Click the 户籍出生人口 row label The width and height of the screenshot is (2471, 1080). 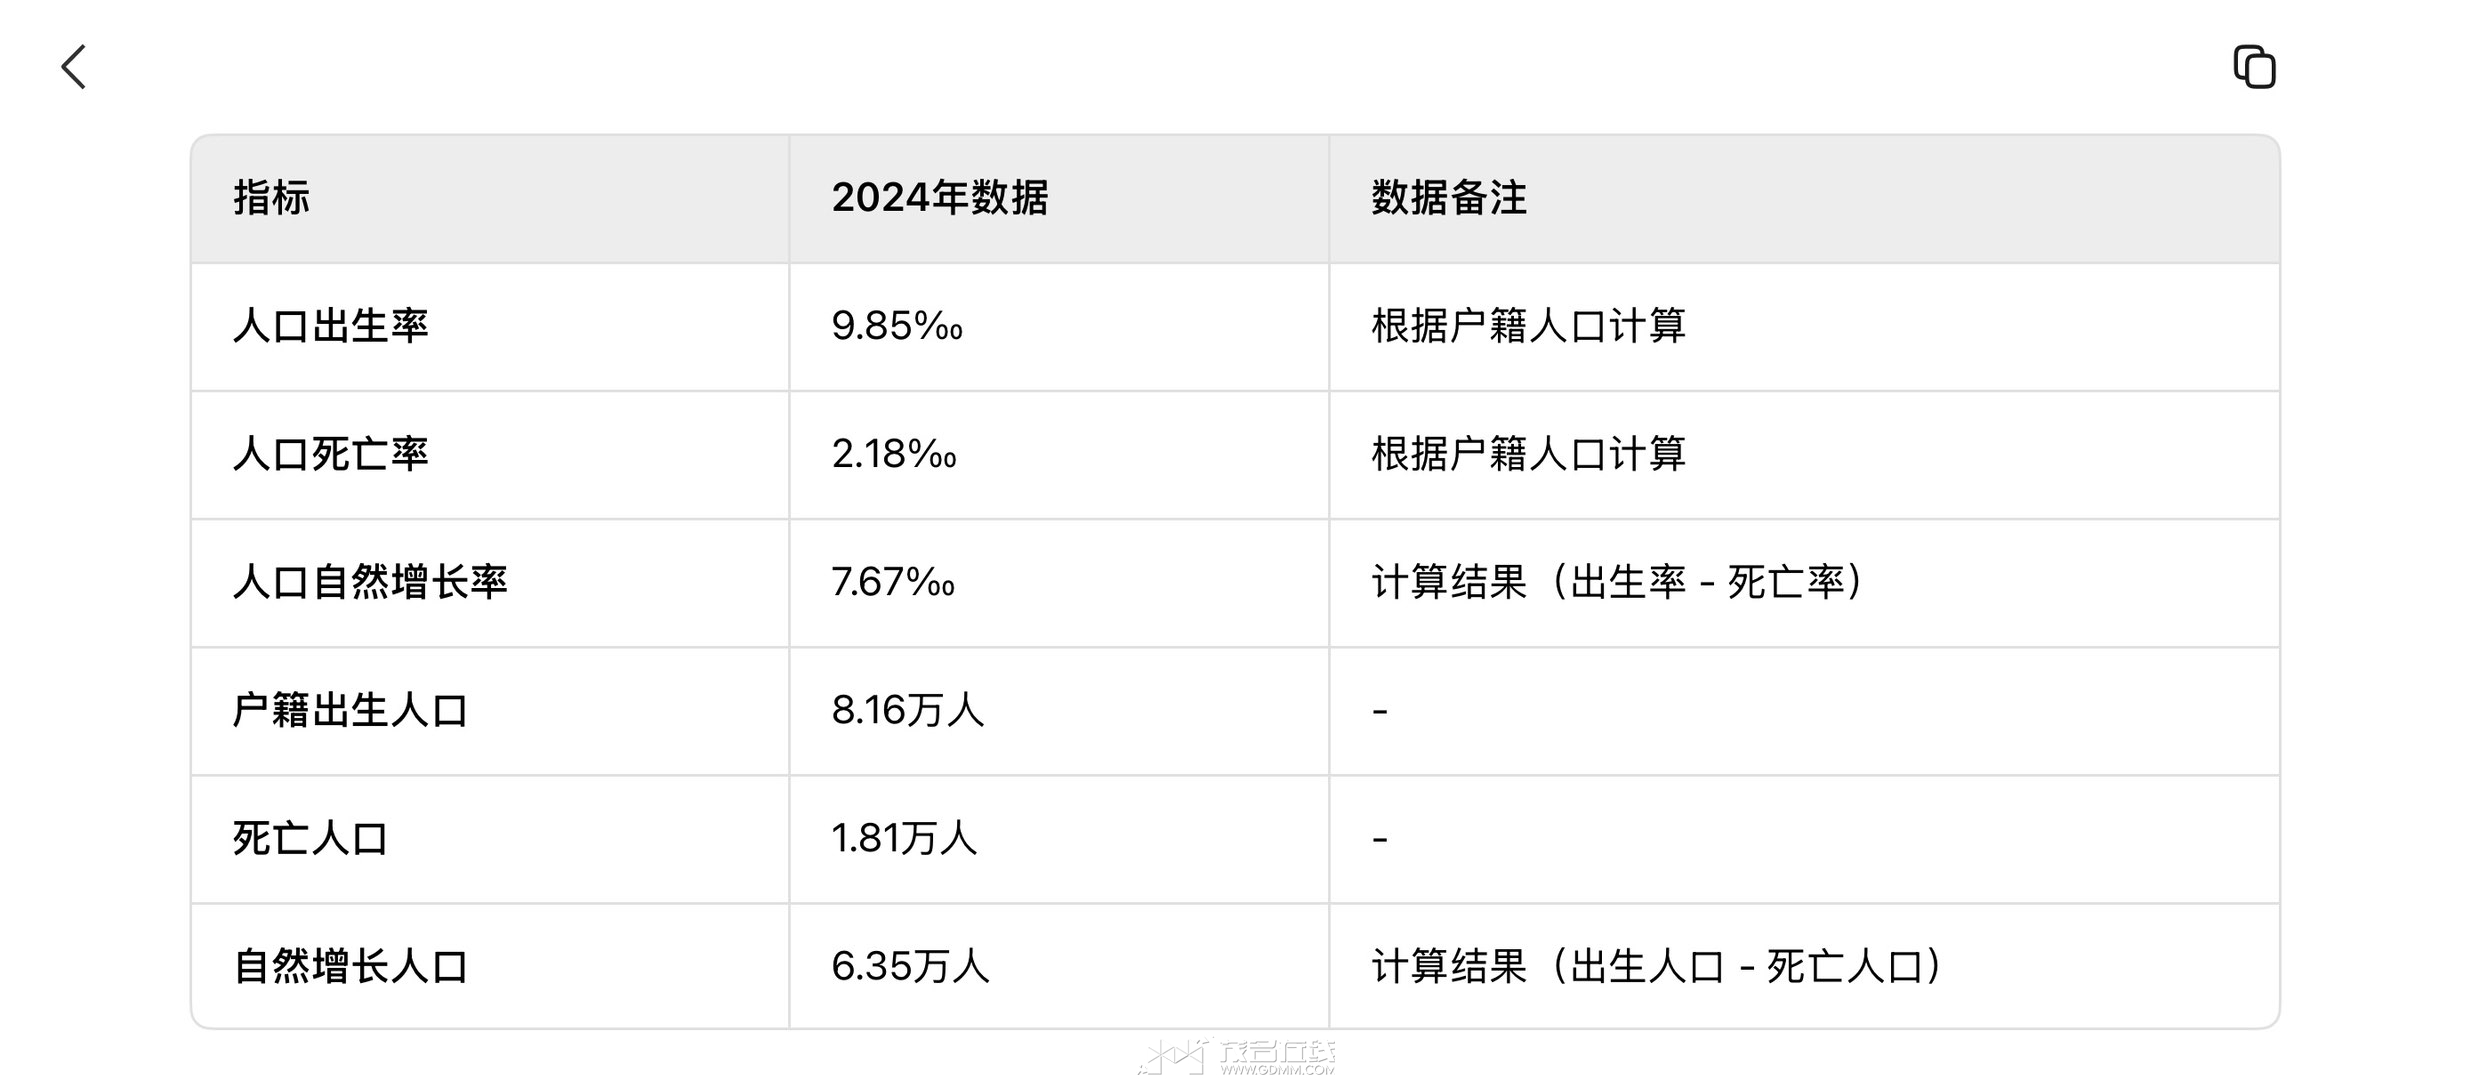click(x=350, y=710)
